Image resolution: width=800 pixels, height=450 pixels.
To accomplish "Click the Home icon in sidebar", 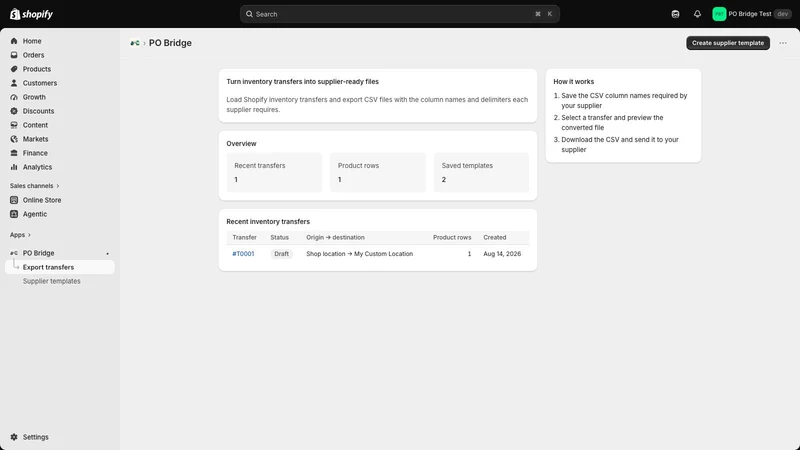I will click(x=14, y=41).
